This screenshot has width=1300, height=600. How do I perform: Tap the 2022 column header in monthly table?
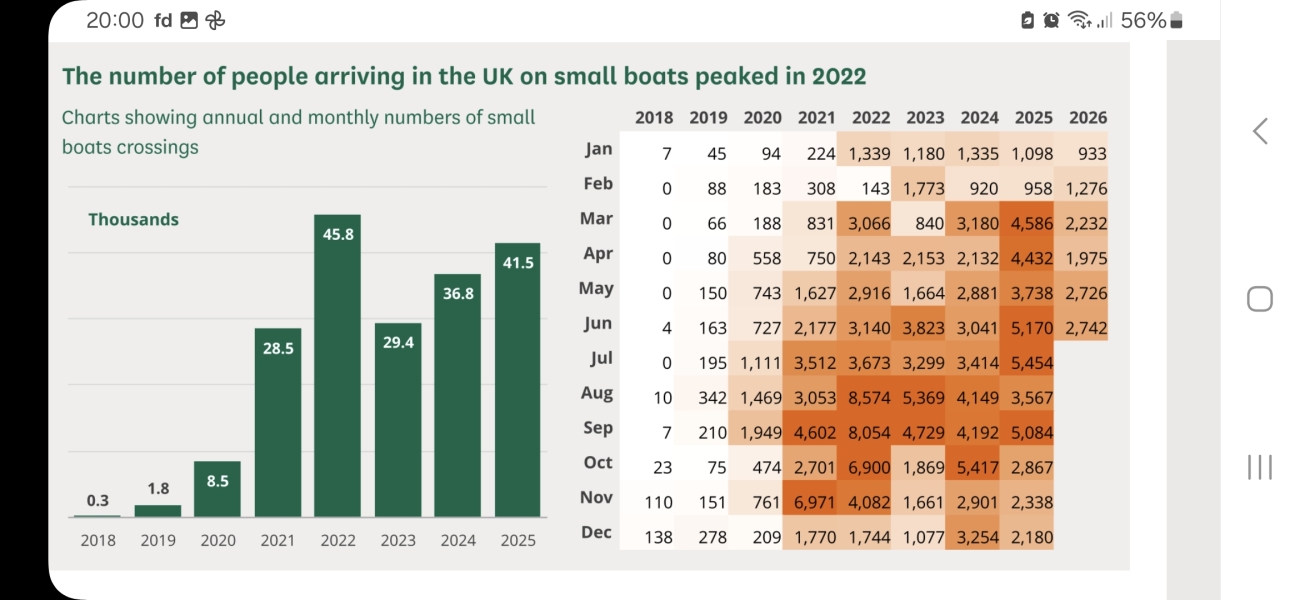[871, 117]
